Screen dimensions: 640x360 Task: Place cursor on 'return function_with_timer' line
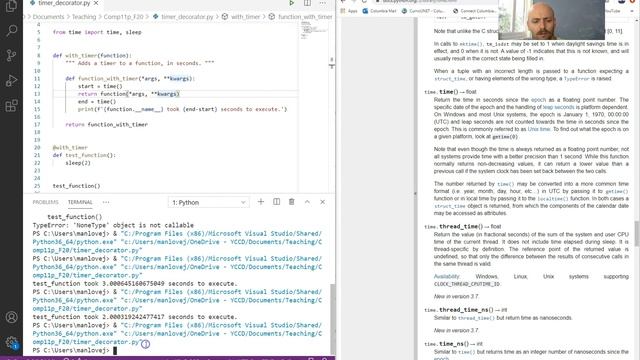click(107, 124)
